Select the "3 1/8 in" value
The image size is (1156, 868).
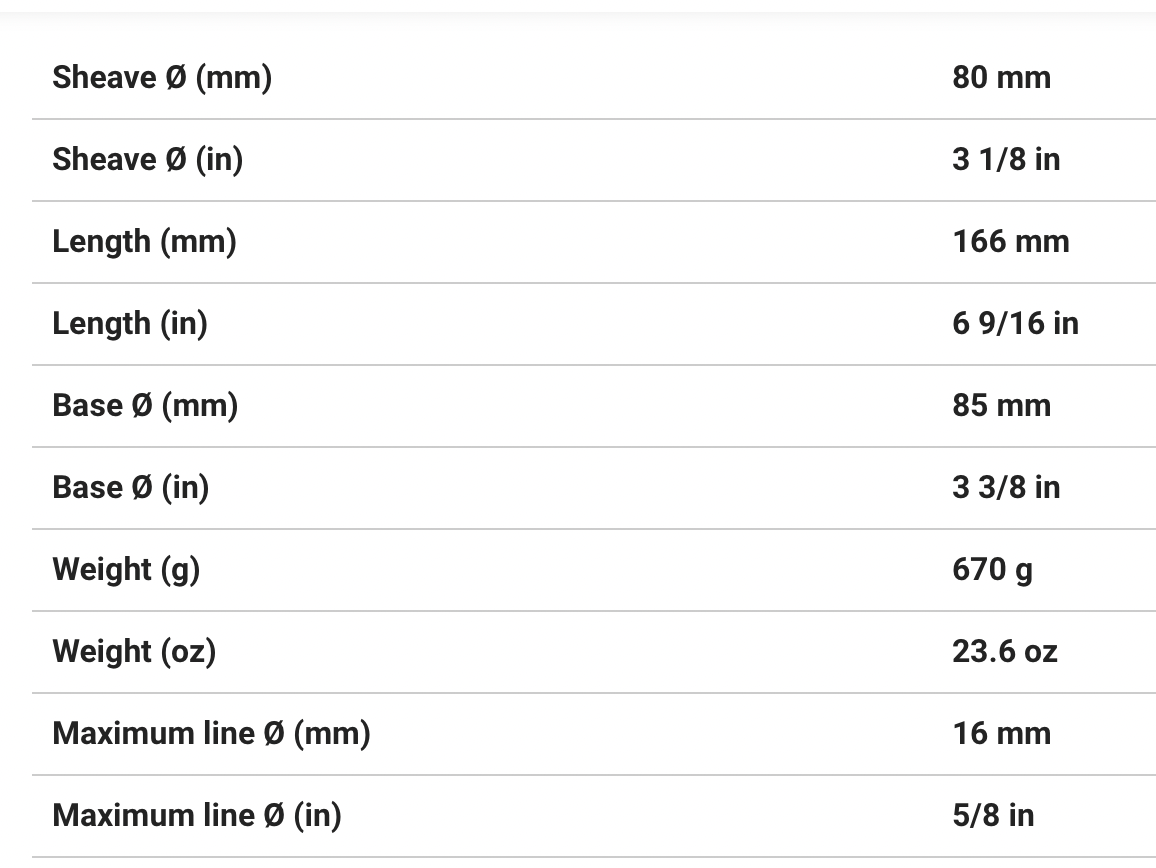tap(1006, 159)
